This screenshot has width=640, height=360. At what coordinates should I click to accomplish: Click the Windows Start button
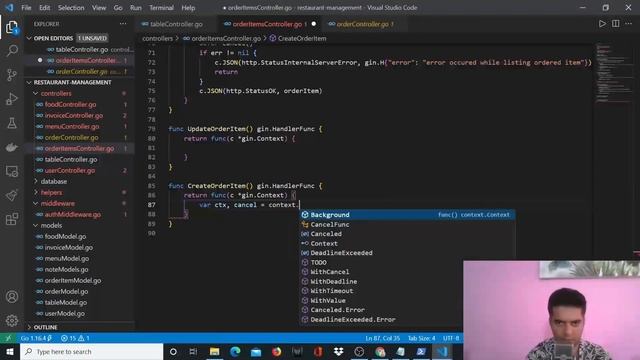pos(10,351)
